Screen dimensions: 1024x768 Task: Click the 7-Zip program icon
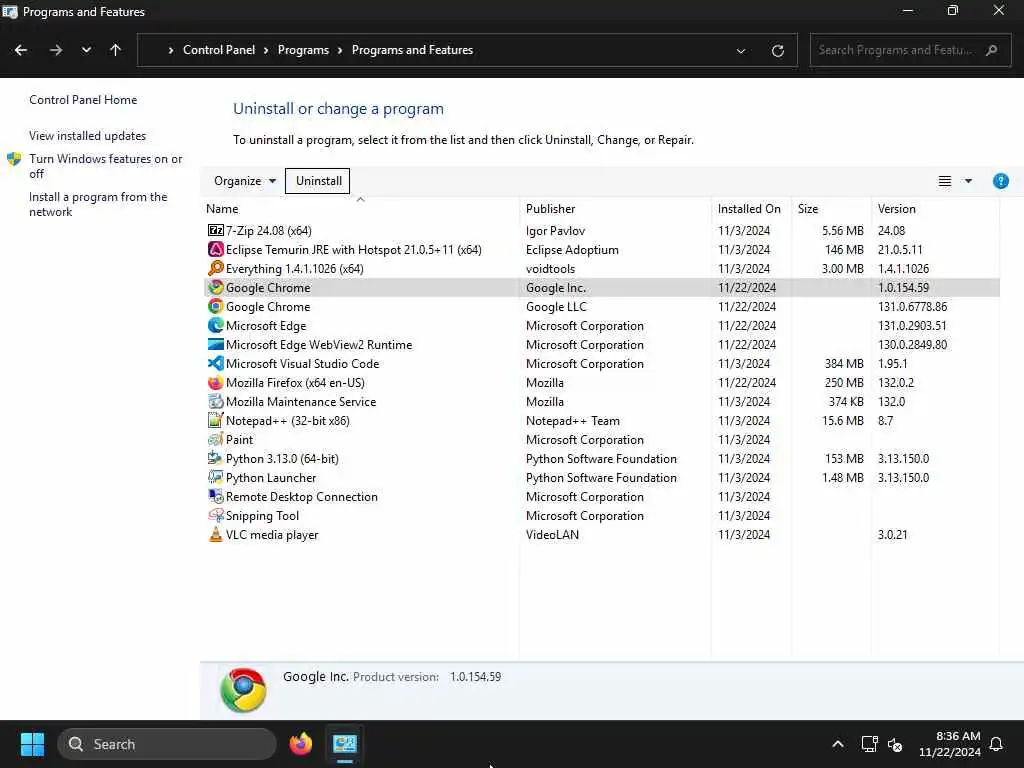(x=216, y=231)
